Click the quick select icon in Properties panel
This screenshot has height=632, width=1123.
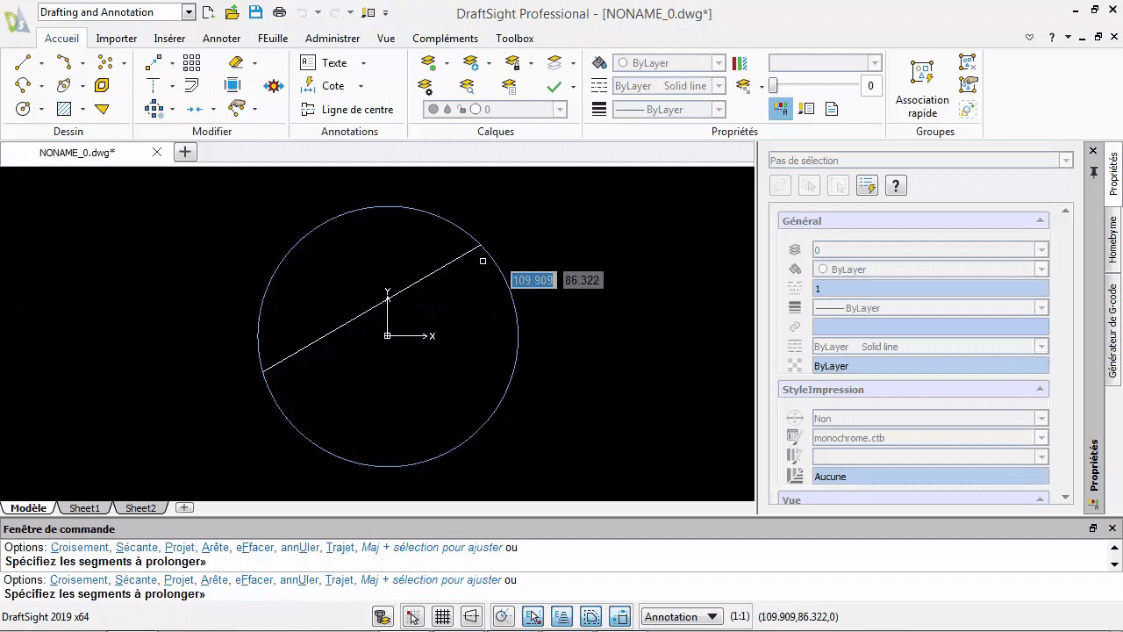coord(867,186)
